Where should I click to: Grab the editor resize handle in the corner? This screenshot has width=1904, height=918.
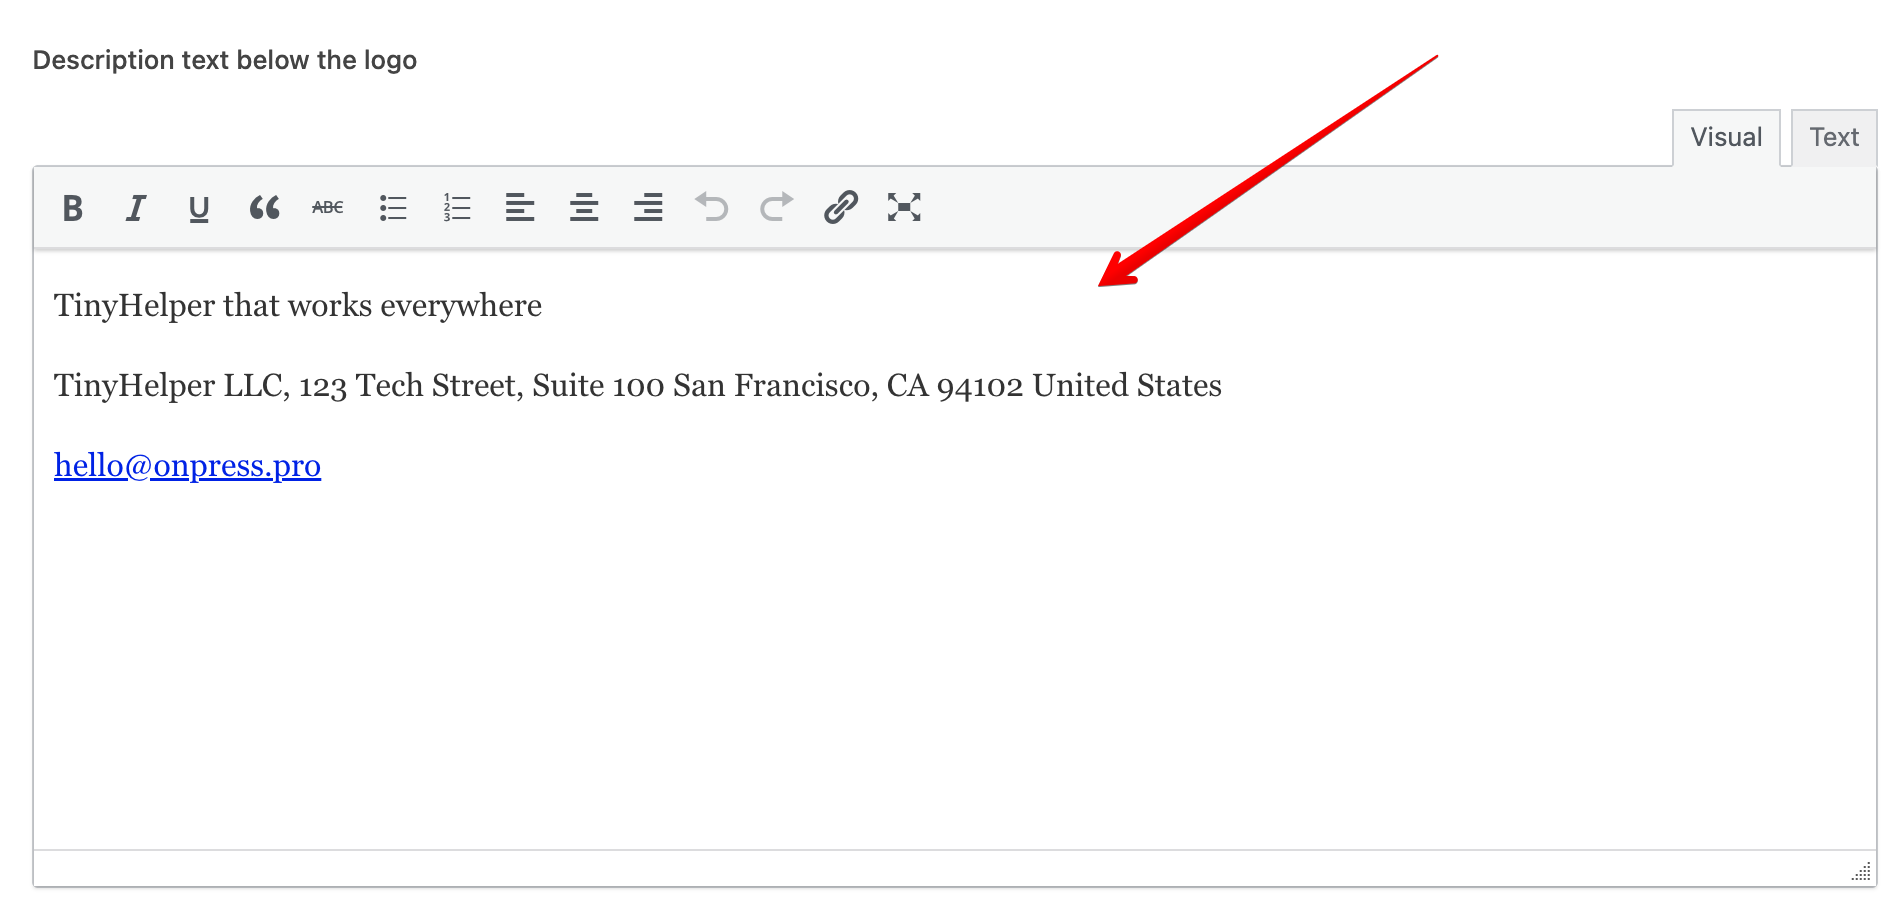pyautogui.click(x=1862, y=872)
